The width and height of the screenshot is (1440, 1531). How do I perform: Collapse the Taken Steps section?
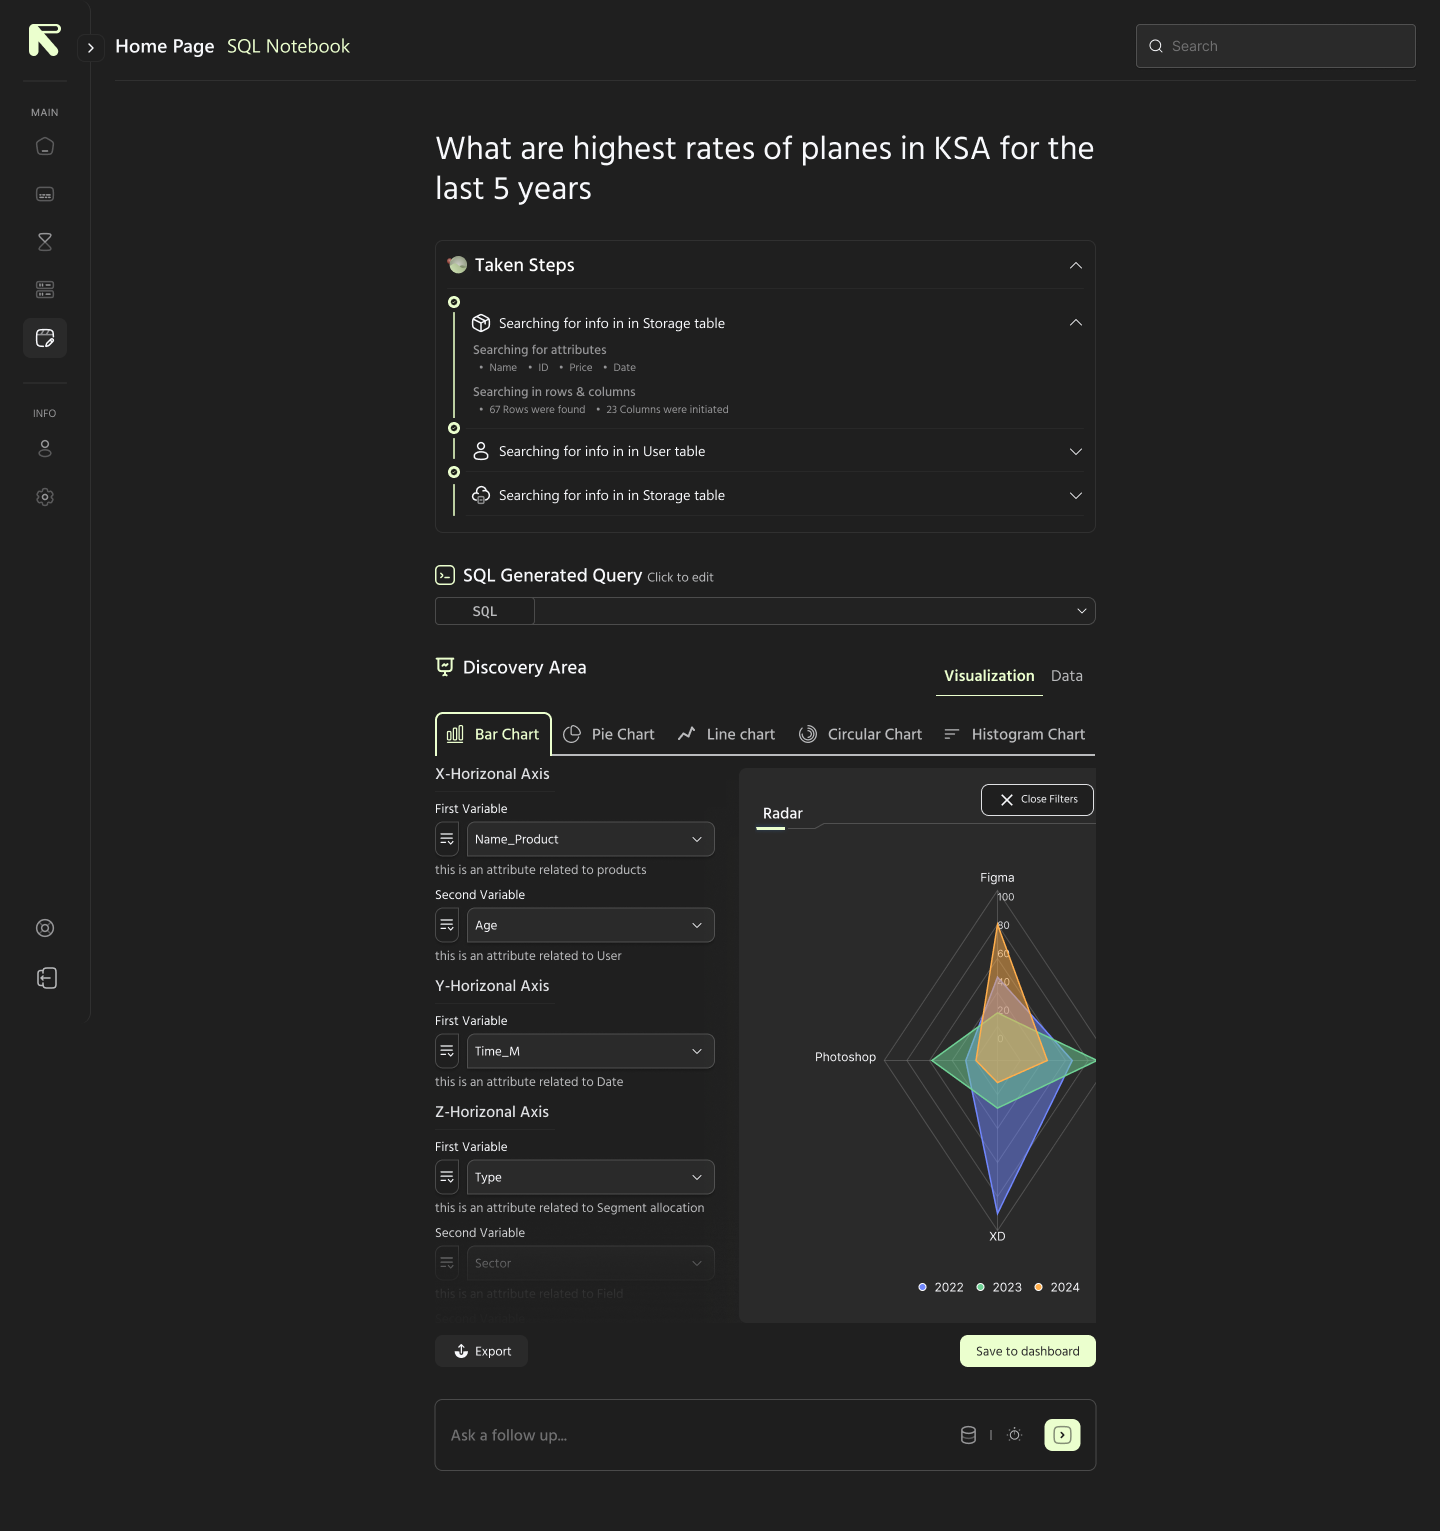point(1076,265)
